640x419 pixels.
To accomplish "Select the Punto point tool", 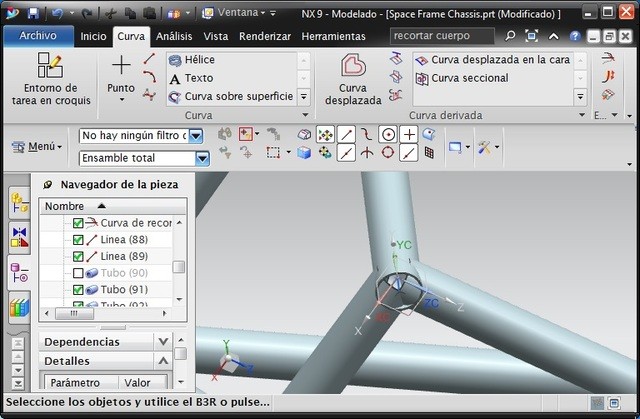I will (x=121, y=75).
